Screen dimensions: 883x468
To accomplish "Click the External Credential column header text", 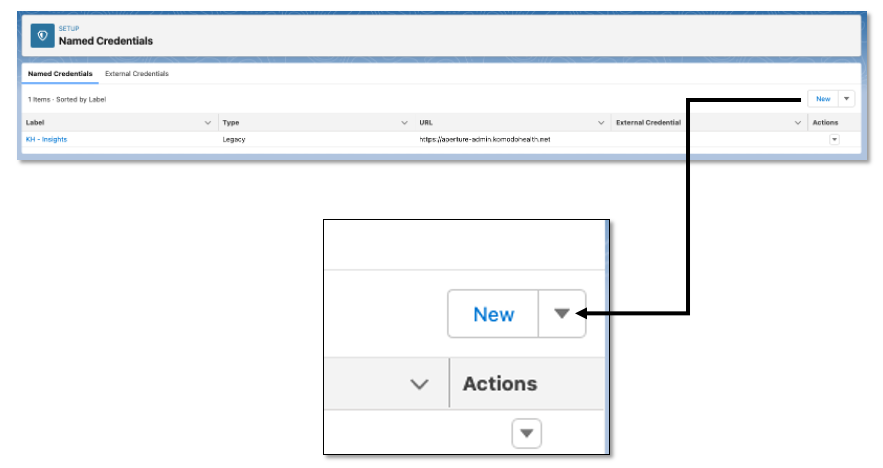I will (x=648, y=123).
